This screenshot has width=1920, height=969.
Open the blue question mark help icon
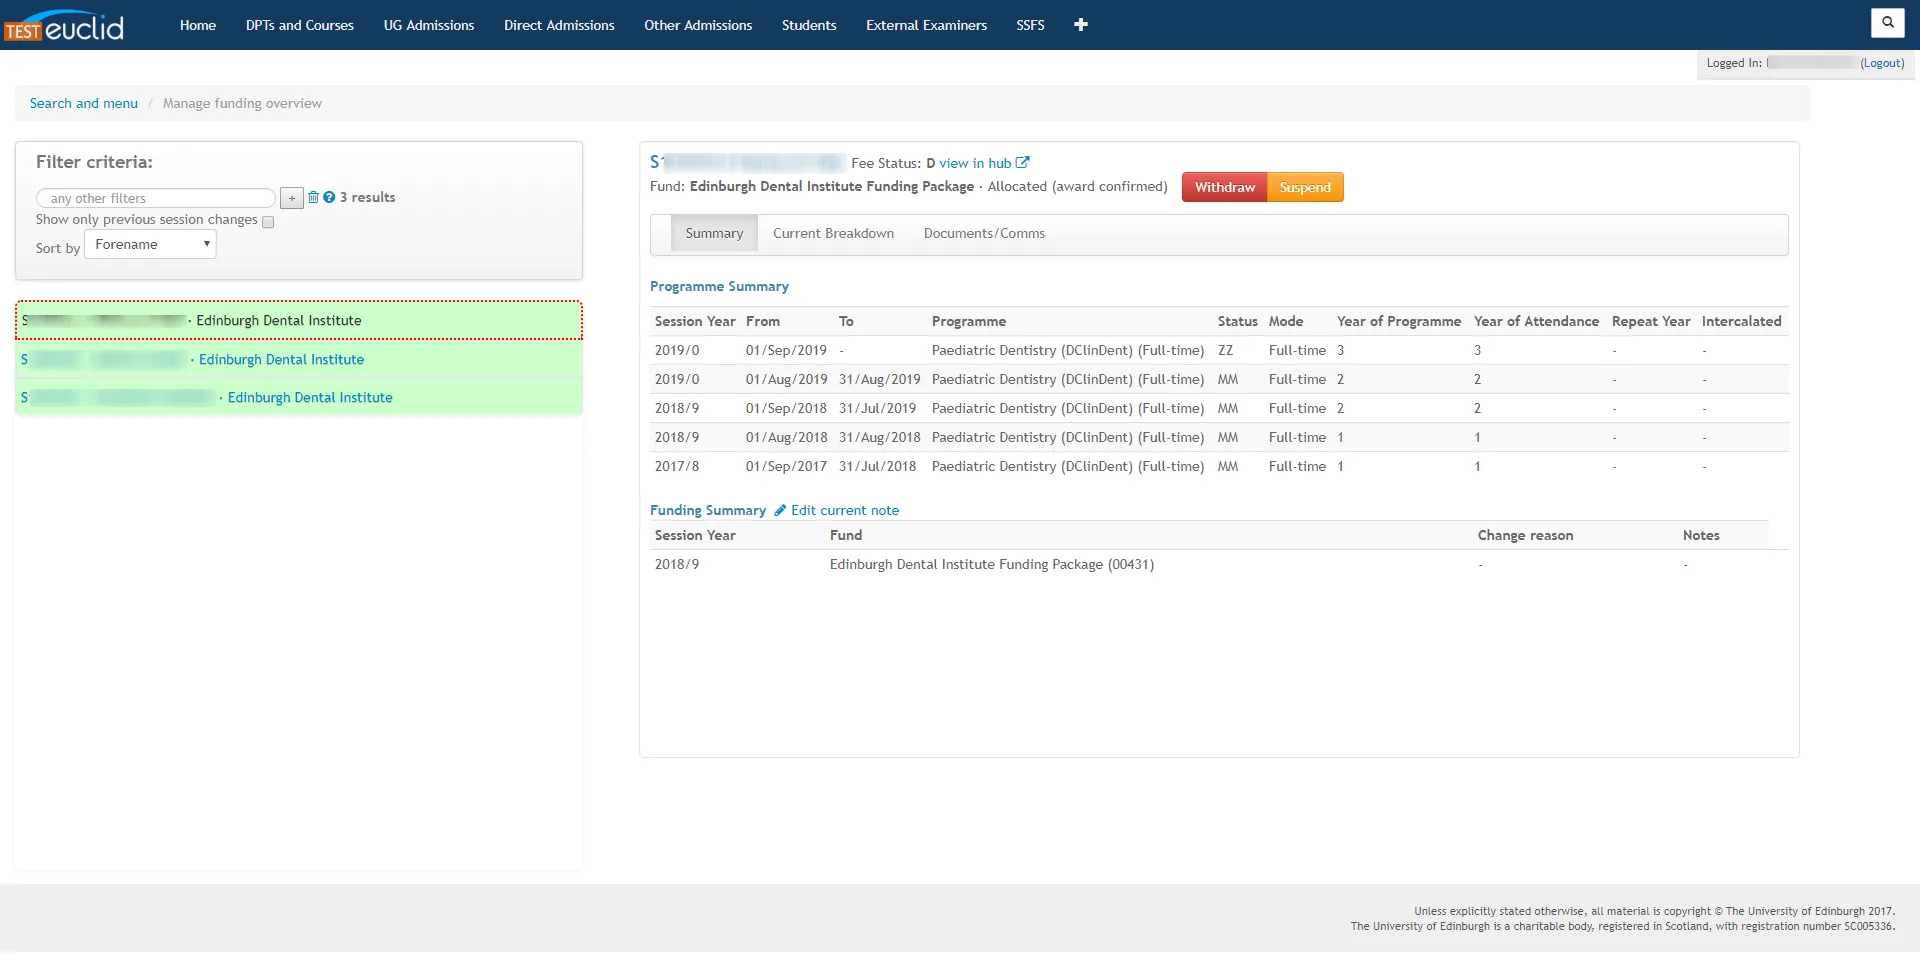(329, 198)
